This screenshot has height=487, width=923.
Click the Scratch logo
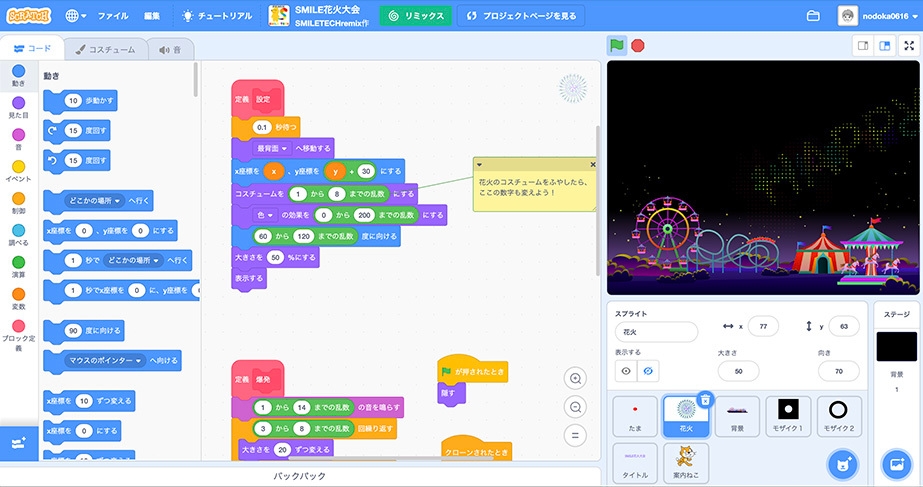click(x=28, y=15)
